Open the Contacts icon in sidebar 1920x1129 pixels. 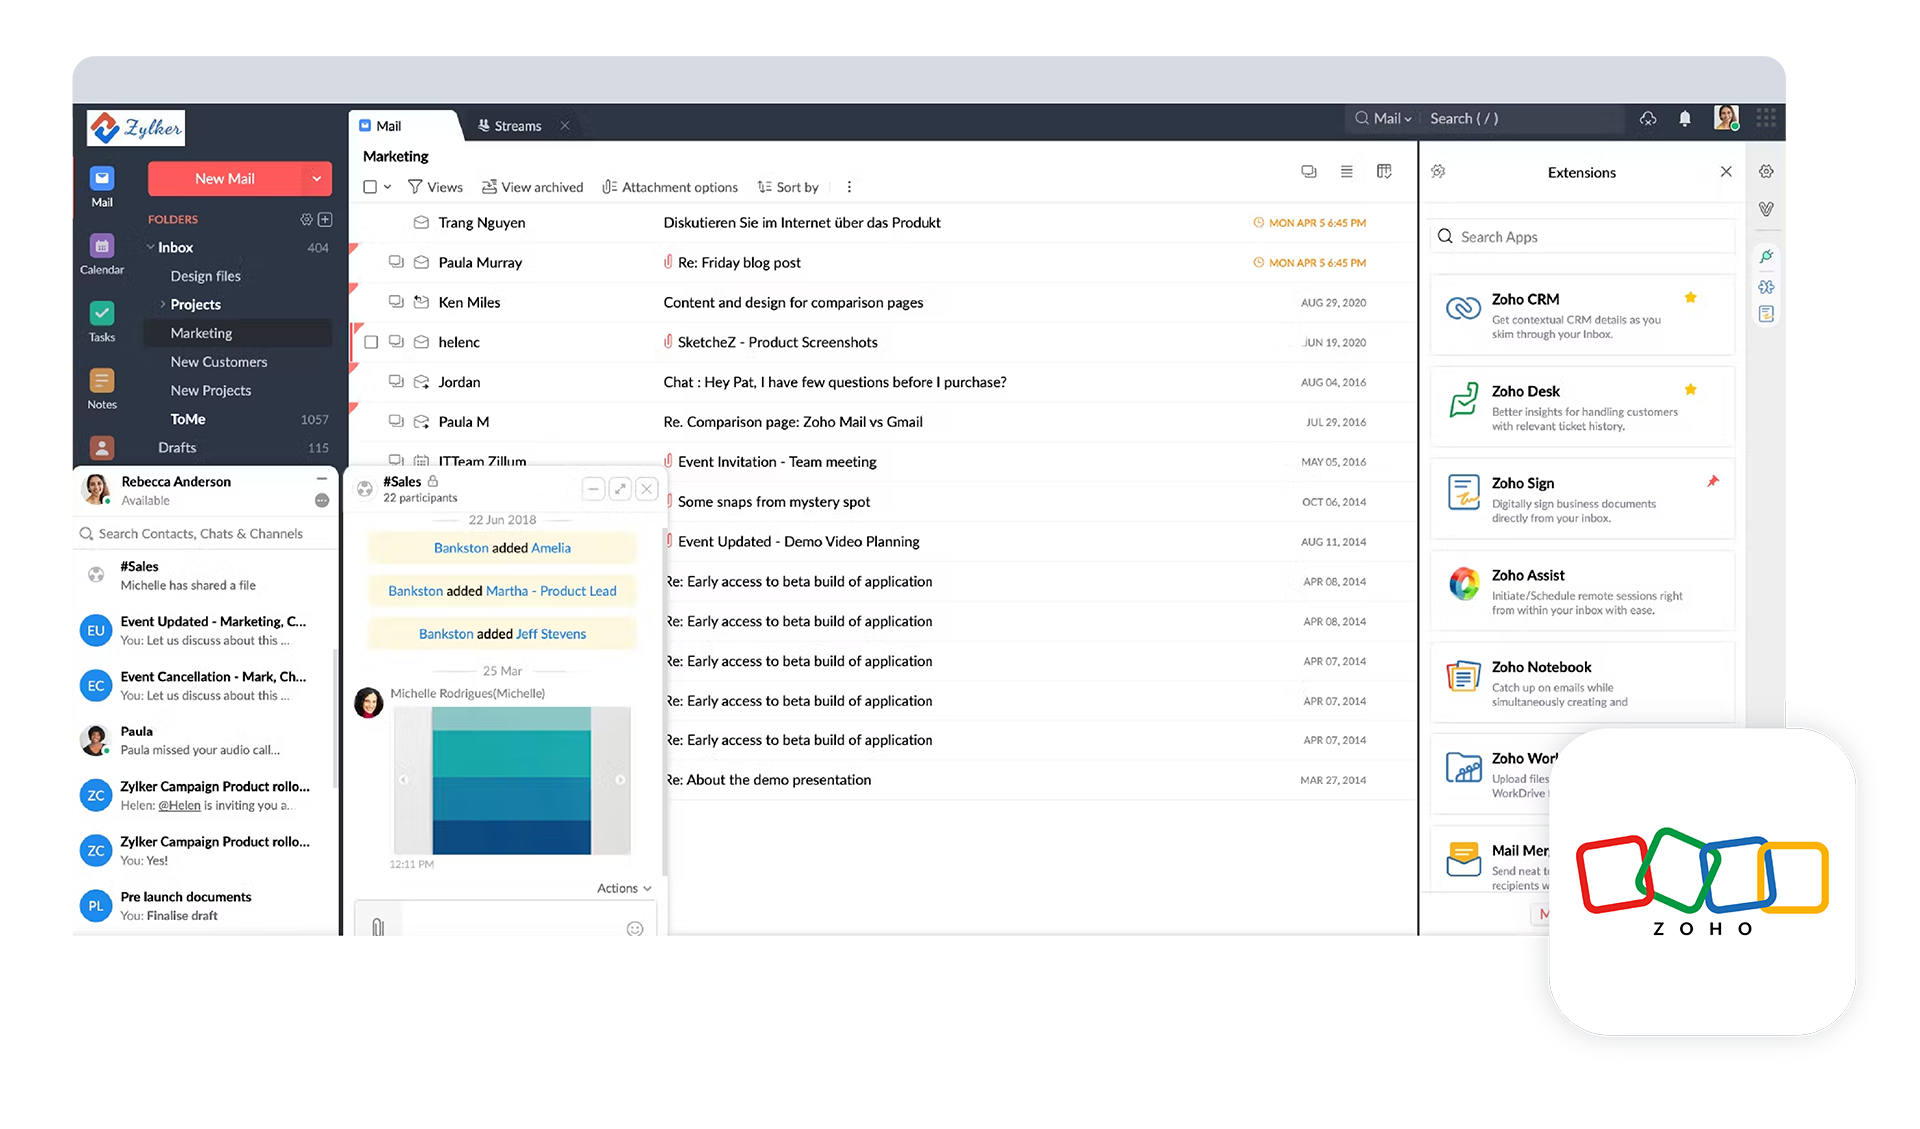tap(102, 445)
